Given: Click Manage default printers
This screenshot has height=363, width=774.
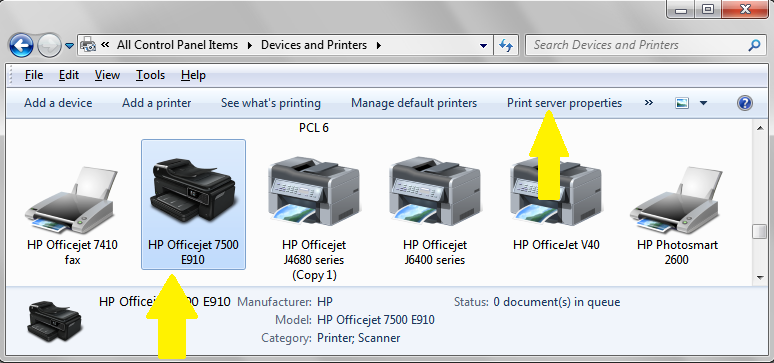Looking at the screenshot, I should coord(414,103).
